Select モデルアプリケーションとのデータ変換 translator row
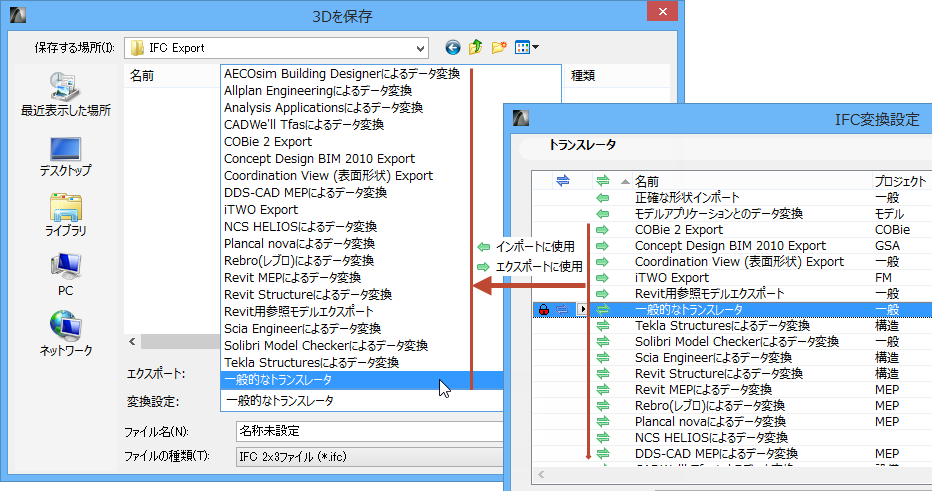This screenshot has width=932, height=491. (732, 213)
